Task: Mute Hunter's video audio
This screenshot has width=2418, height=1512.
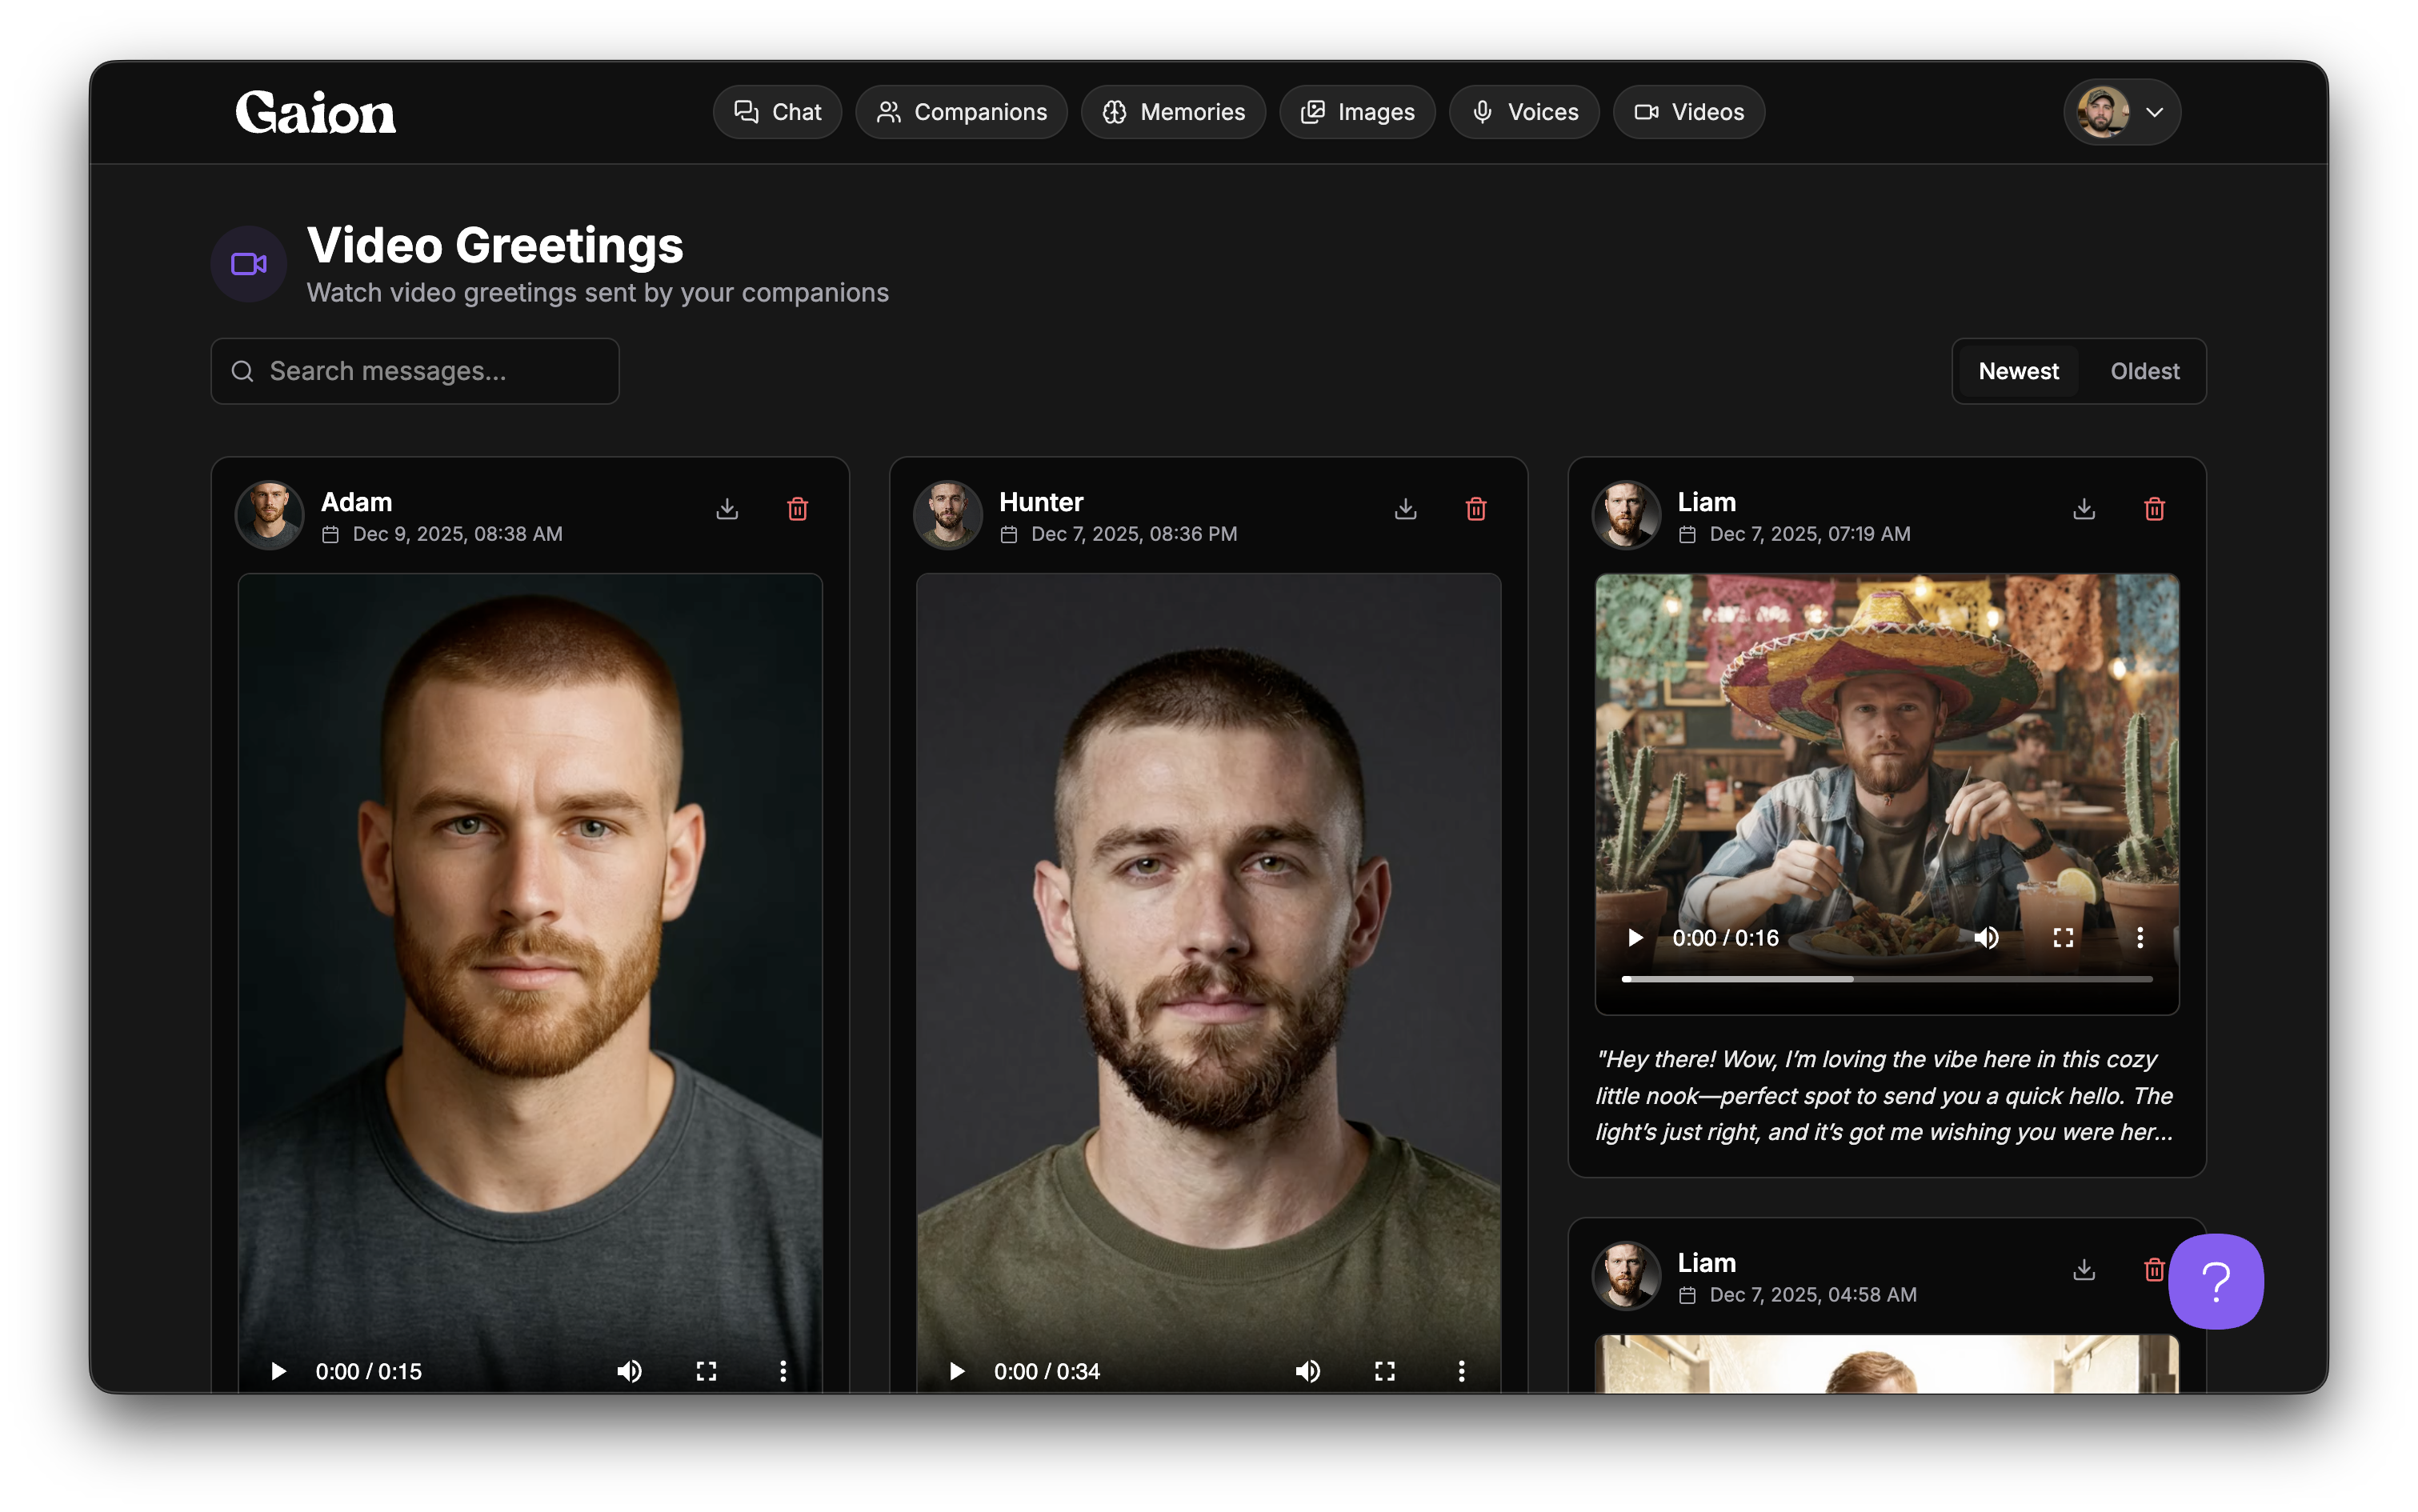Action: [x=1308, y=1371]
